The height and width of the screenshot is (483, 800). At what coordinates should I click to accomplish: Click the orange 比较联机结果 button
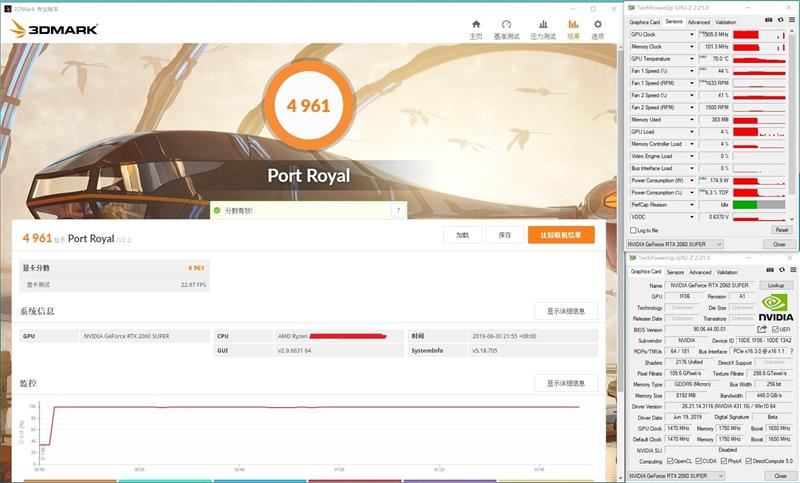pyautogui.click(x=561, y=235)
